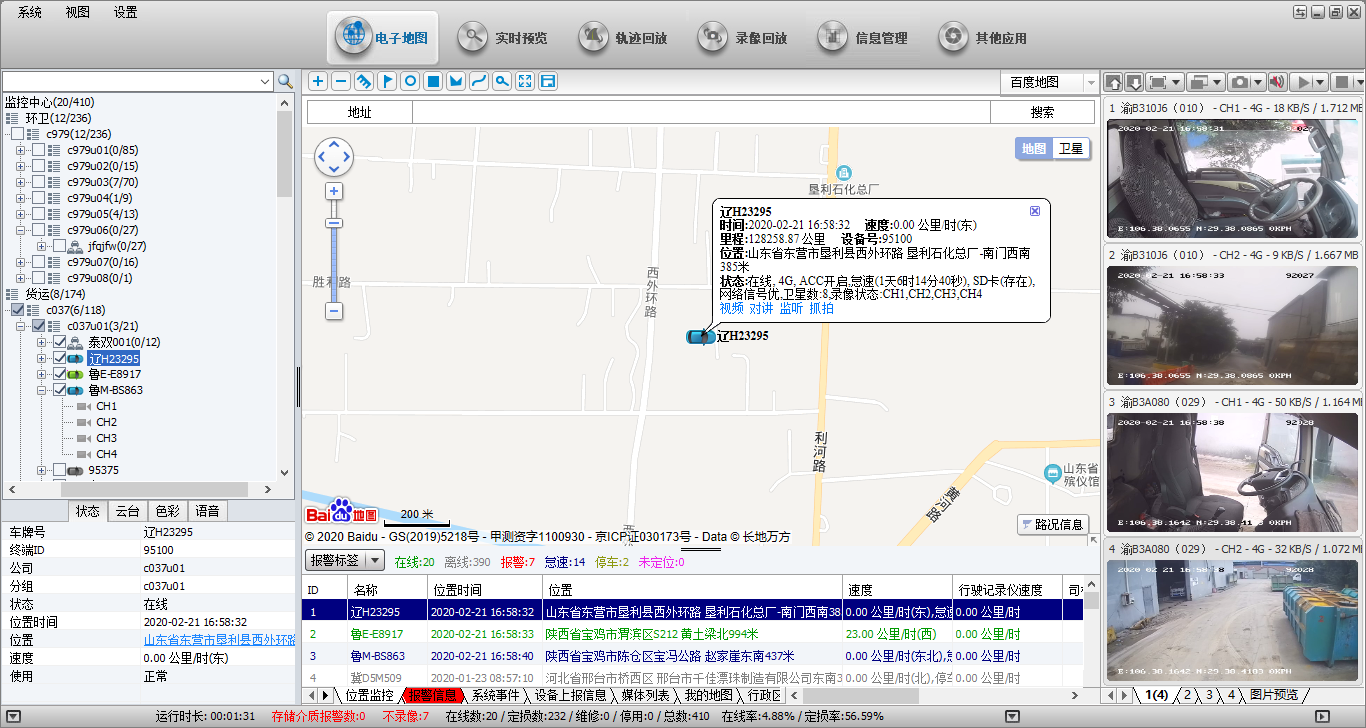Click zoom-out minus on map slider
The height and width of the screenshot is (728, 1366).
pos(334,311)
